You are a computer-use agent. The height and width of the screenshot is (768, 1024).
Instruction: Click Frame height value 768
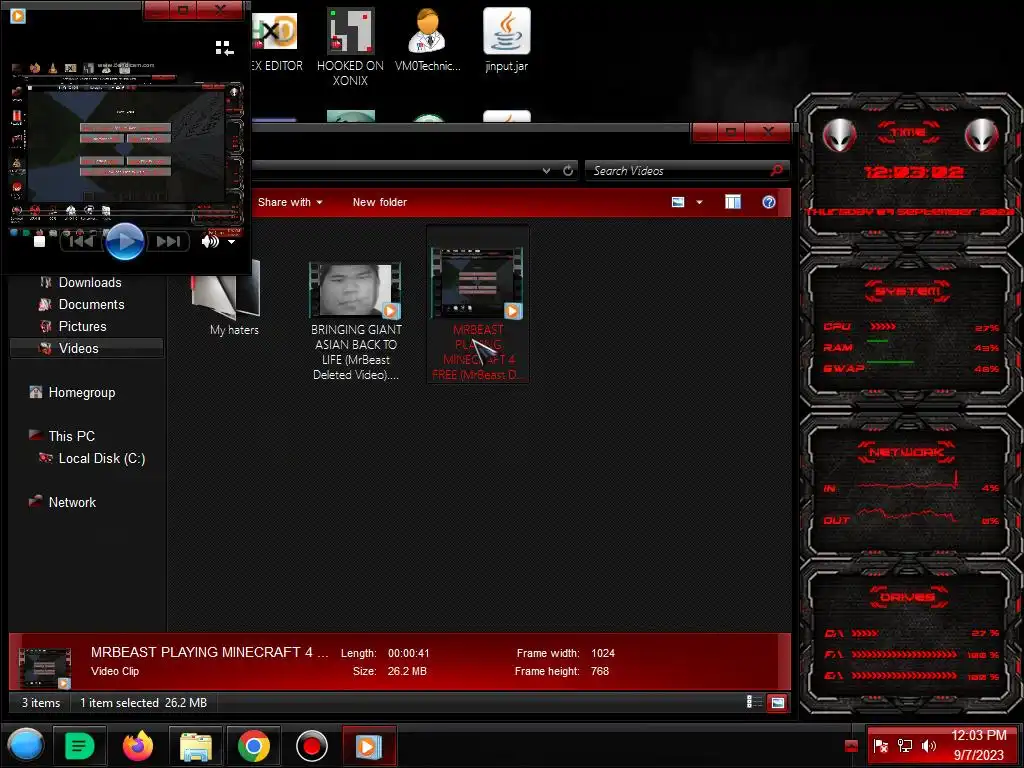point(600,671)
